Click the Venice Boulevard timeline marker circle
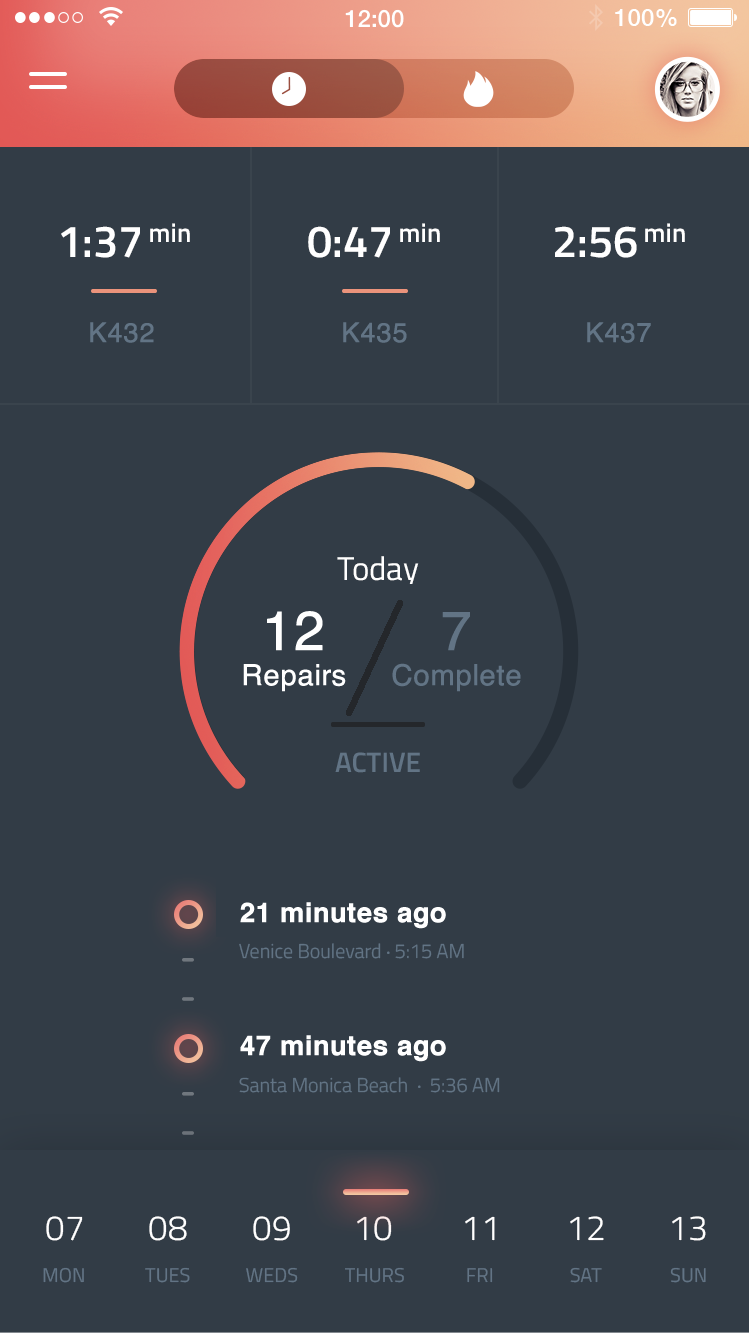 tap(188, 914)
